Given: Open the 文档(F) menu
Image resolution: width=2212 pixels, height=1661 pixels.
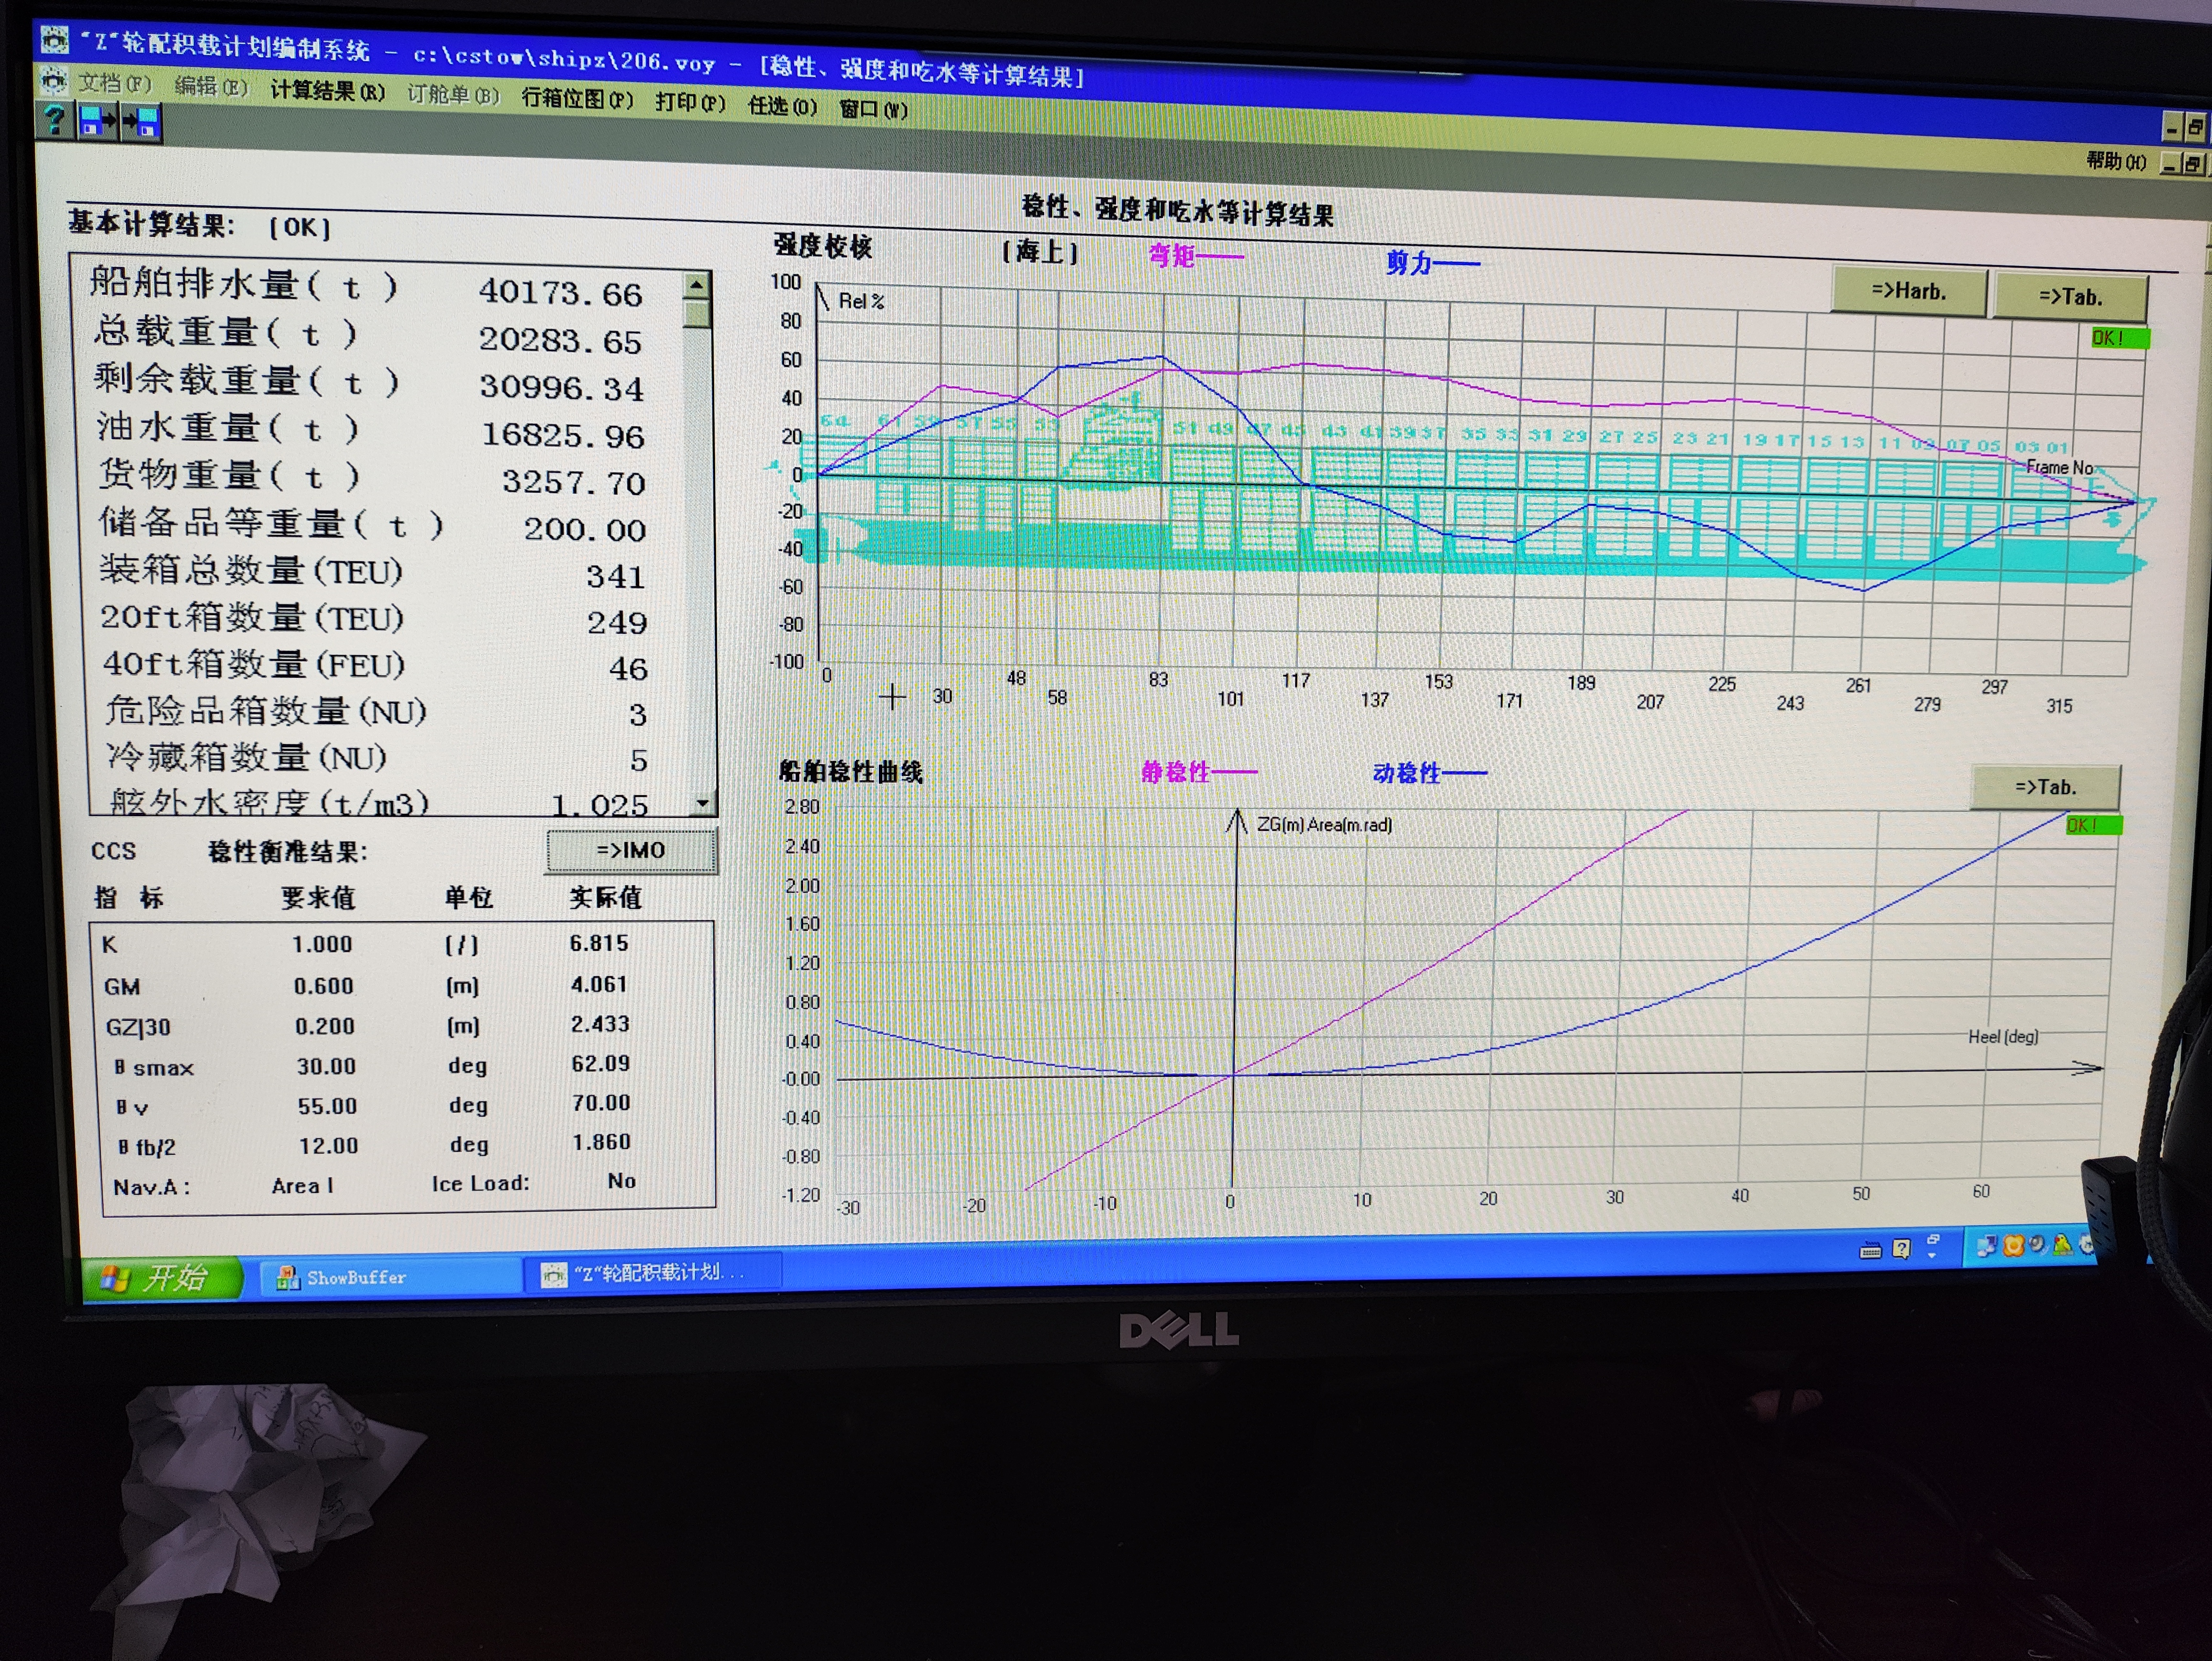Looking at the screenshot, I should click(115, 84).
